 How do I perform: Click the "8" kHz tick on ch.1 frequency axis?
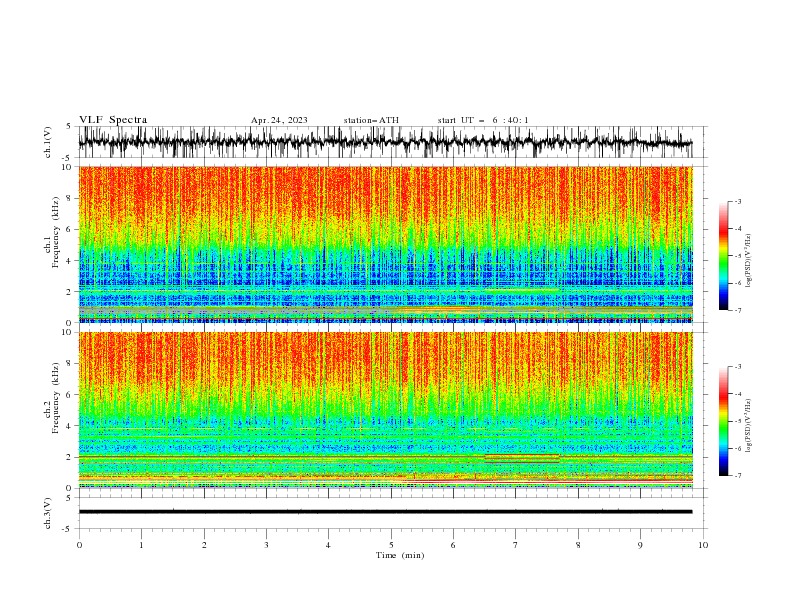coord(70,198)
